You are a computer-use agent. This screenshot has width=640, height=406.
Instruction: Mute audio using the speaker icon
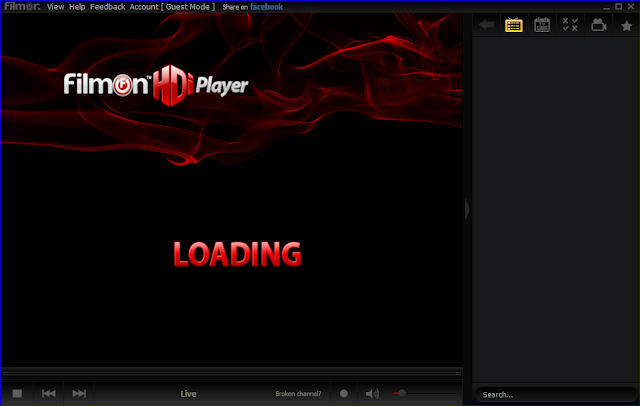coord(372,393)
